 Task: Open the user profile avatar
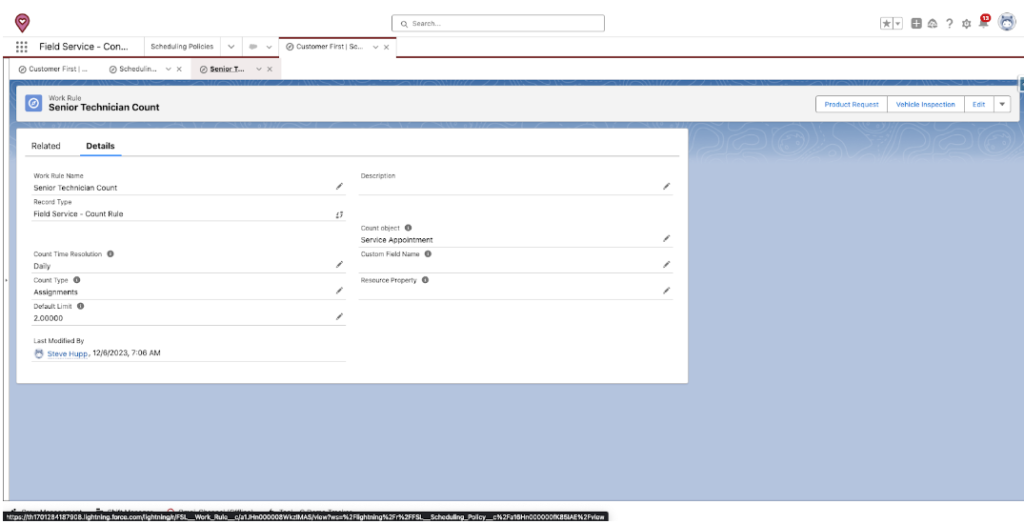click(1006, 22)
